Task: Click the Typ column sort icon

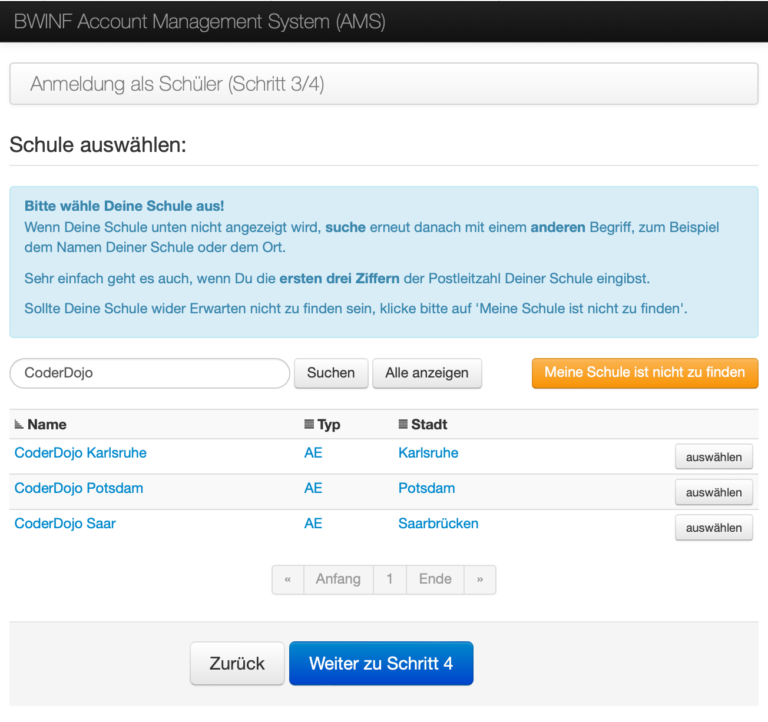Action: click(309, 425)
